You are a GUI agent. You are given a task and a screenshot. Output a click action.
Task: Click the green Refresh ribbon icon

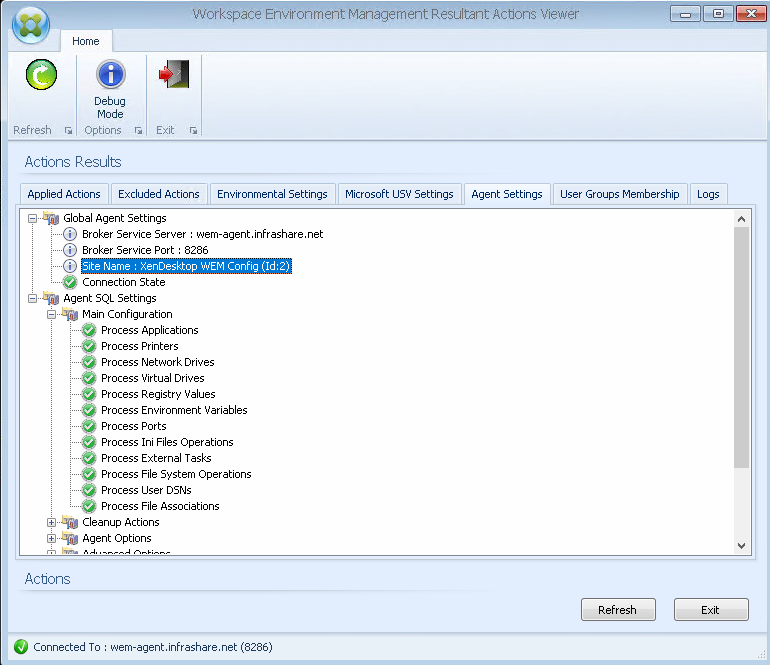(x=41, y=75)
